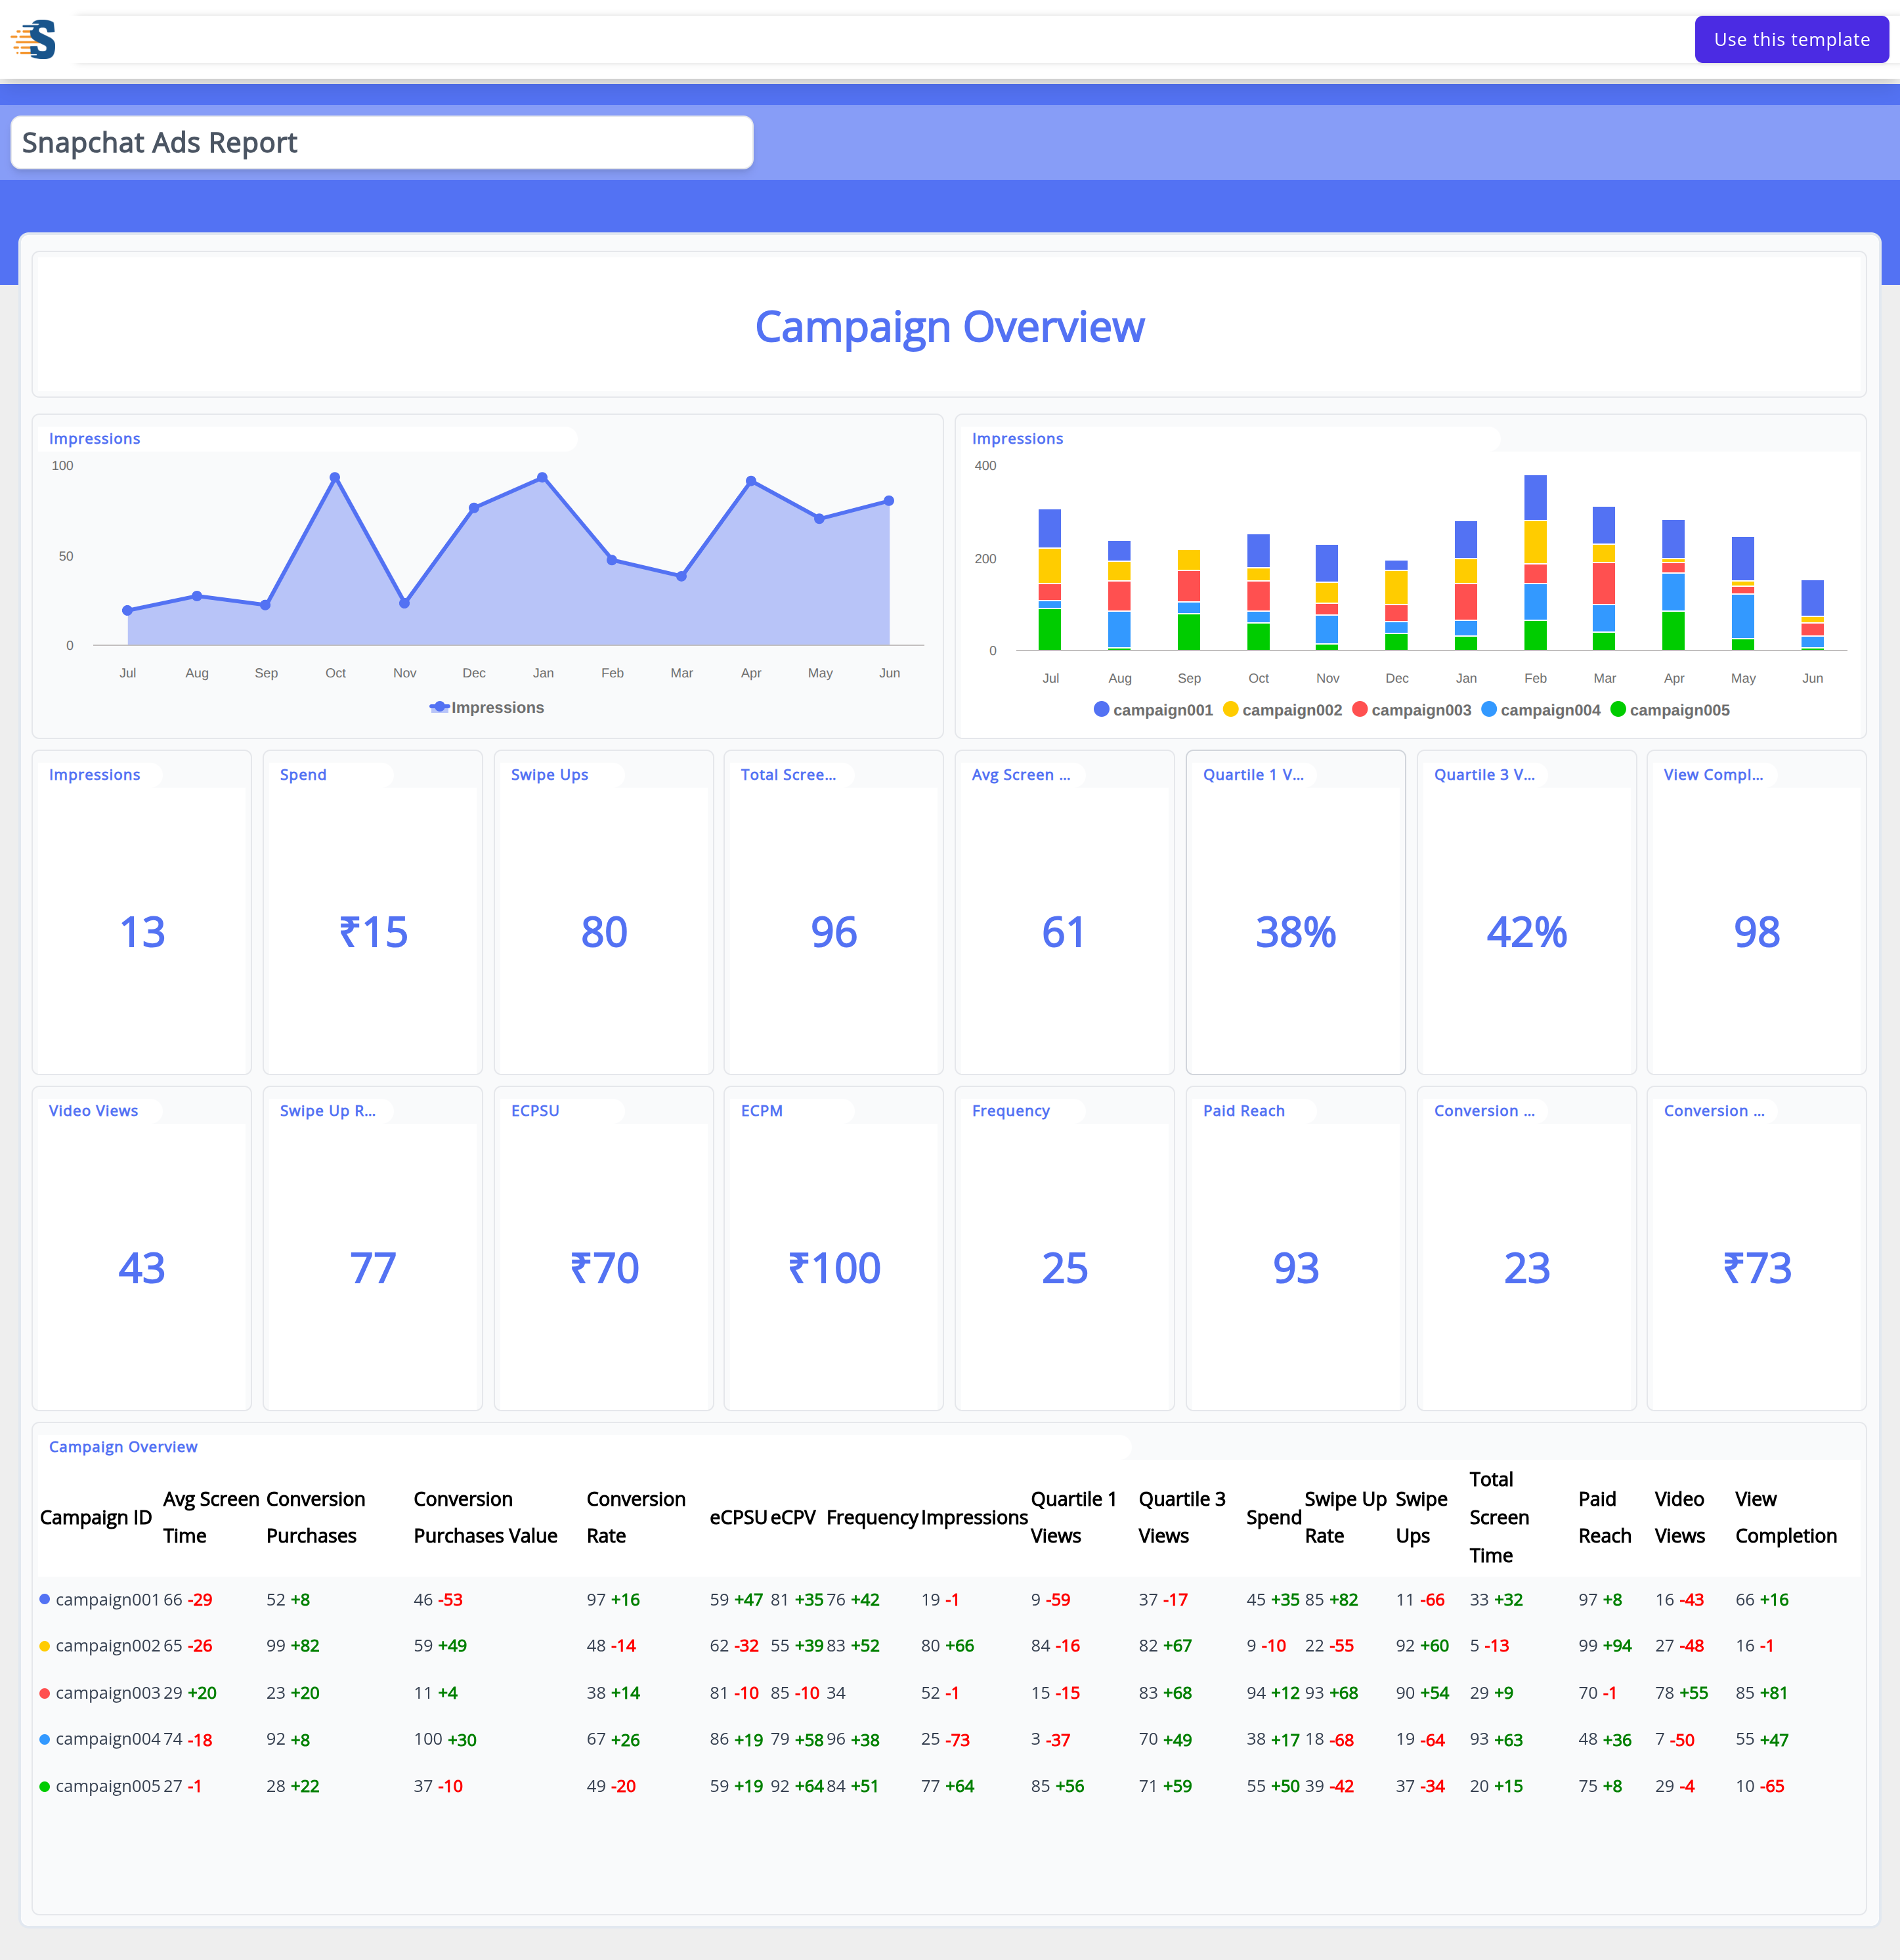
Task: Click the Impressions line chart title
Action: coord(95,438)
